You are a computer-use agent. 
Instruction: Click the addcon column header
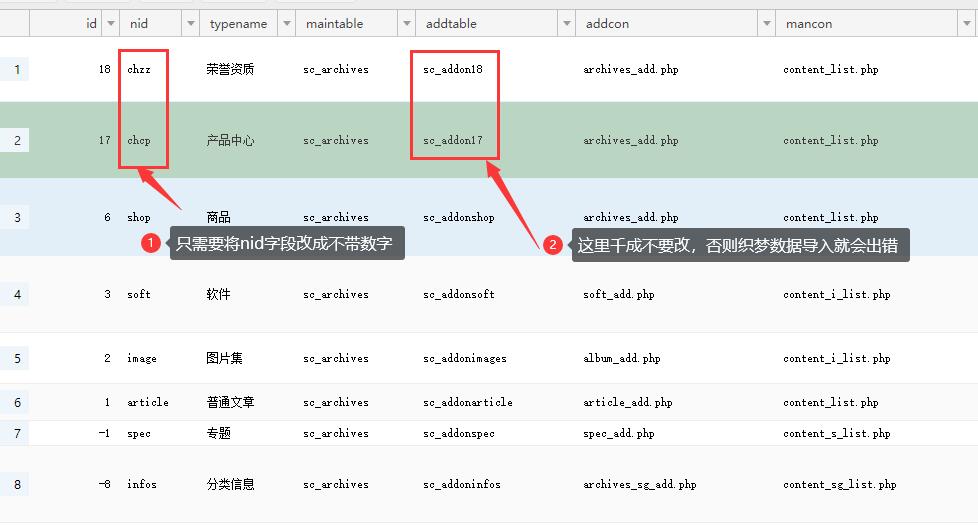[x=607, y=24]
